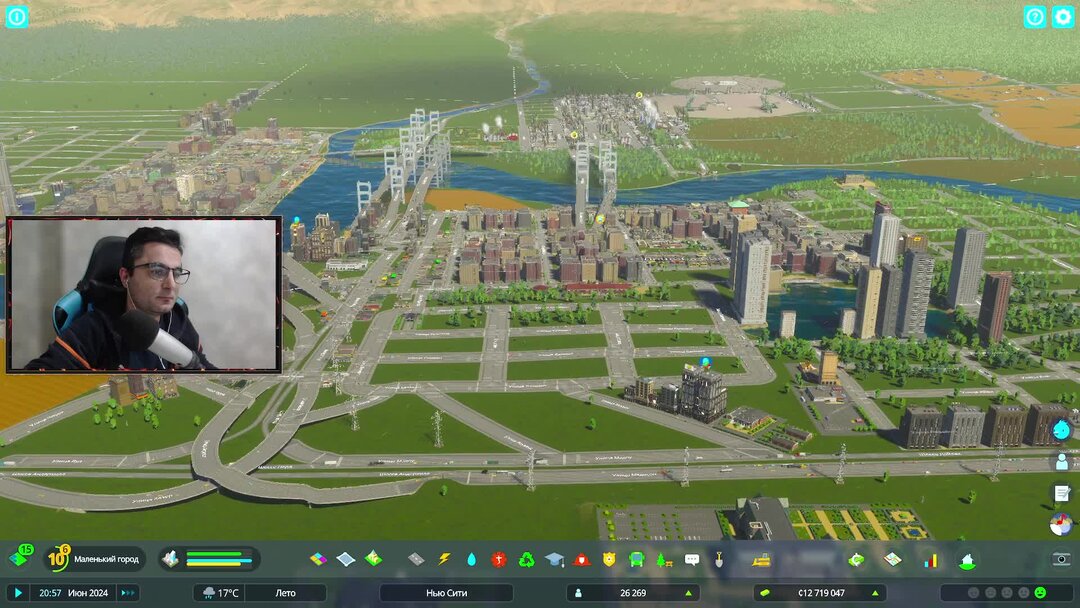Open the Chirper bird notification icon
Image resolution: width=1080 pixels, height=608 pixels.
[x=1061, y=430]
